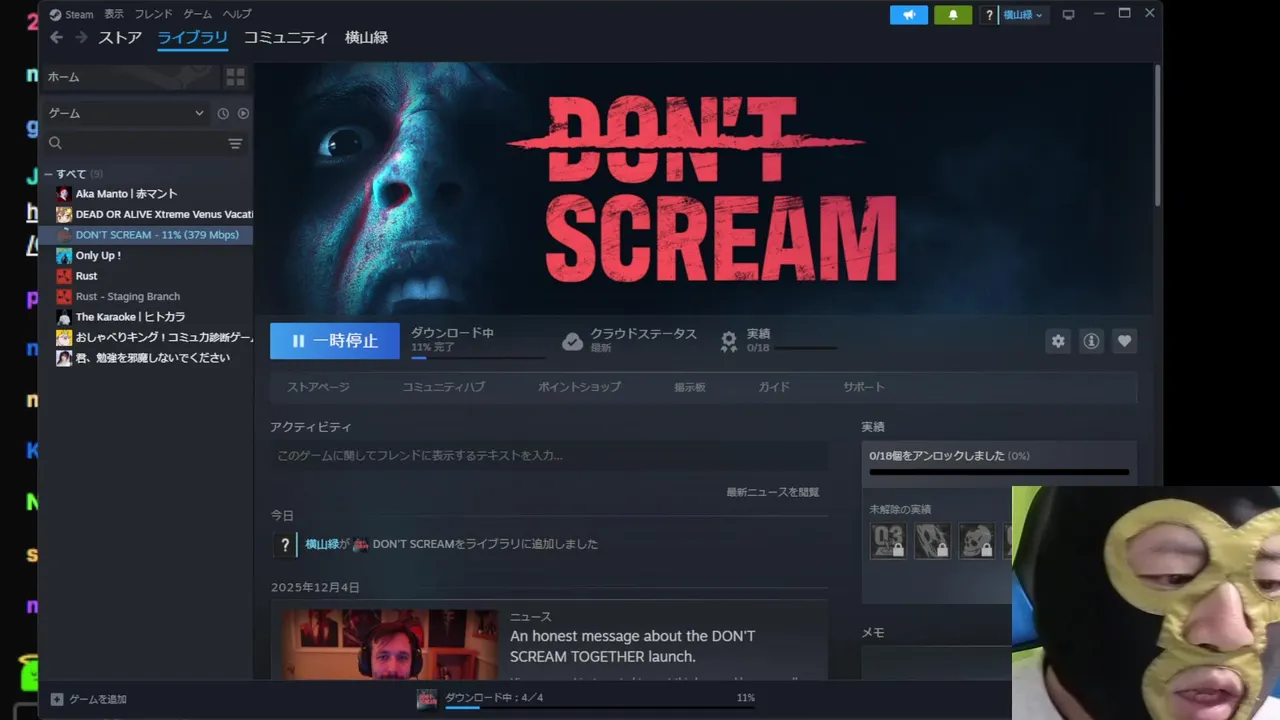
Task: Open the ポイントショップ link
Action: [x=579, y=387]
